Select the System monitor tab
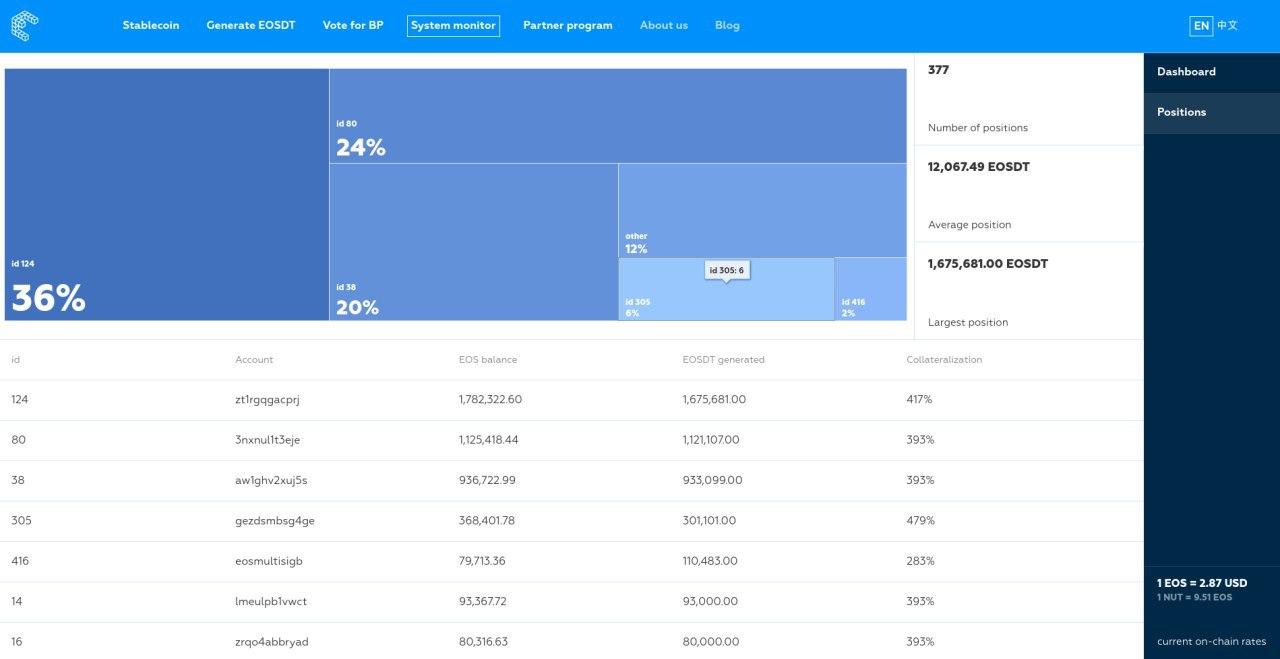 [x=453, y=26]
